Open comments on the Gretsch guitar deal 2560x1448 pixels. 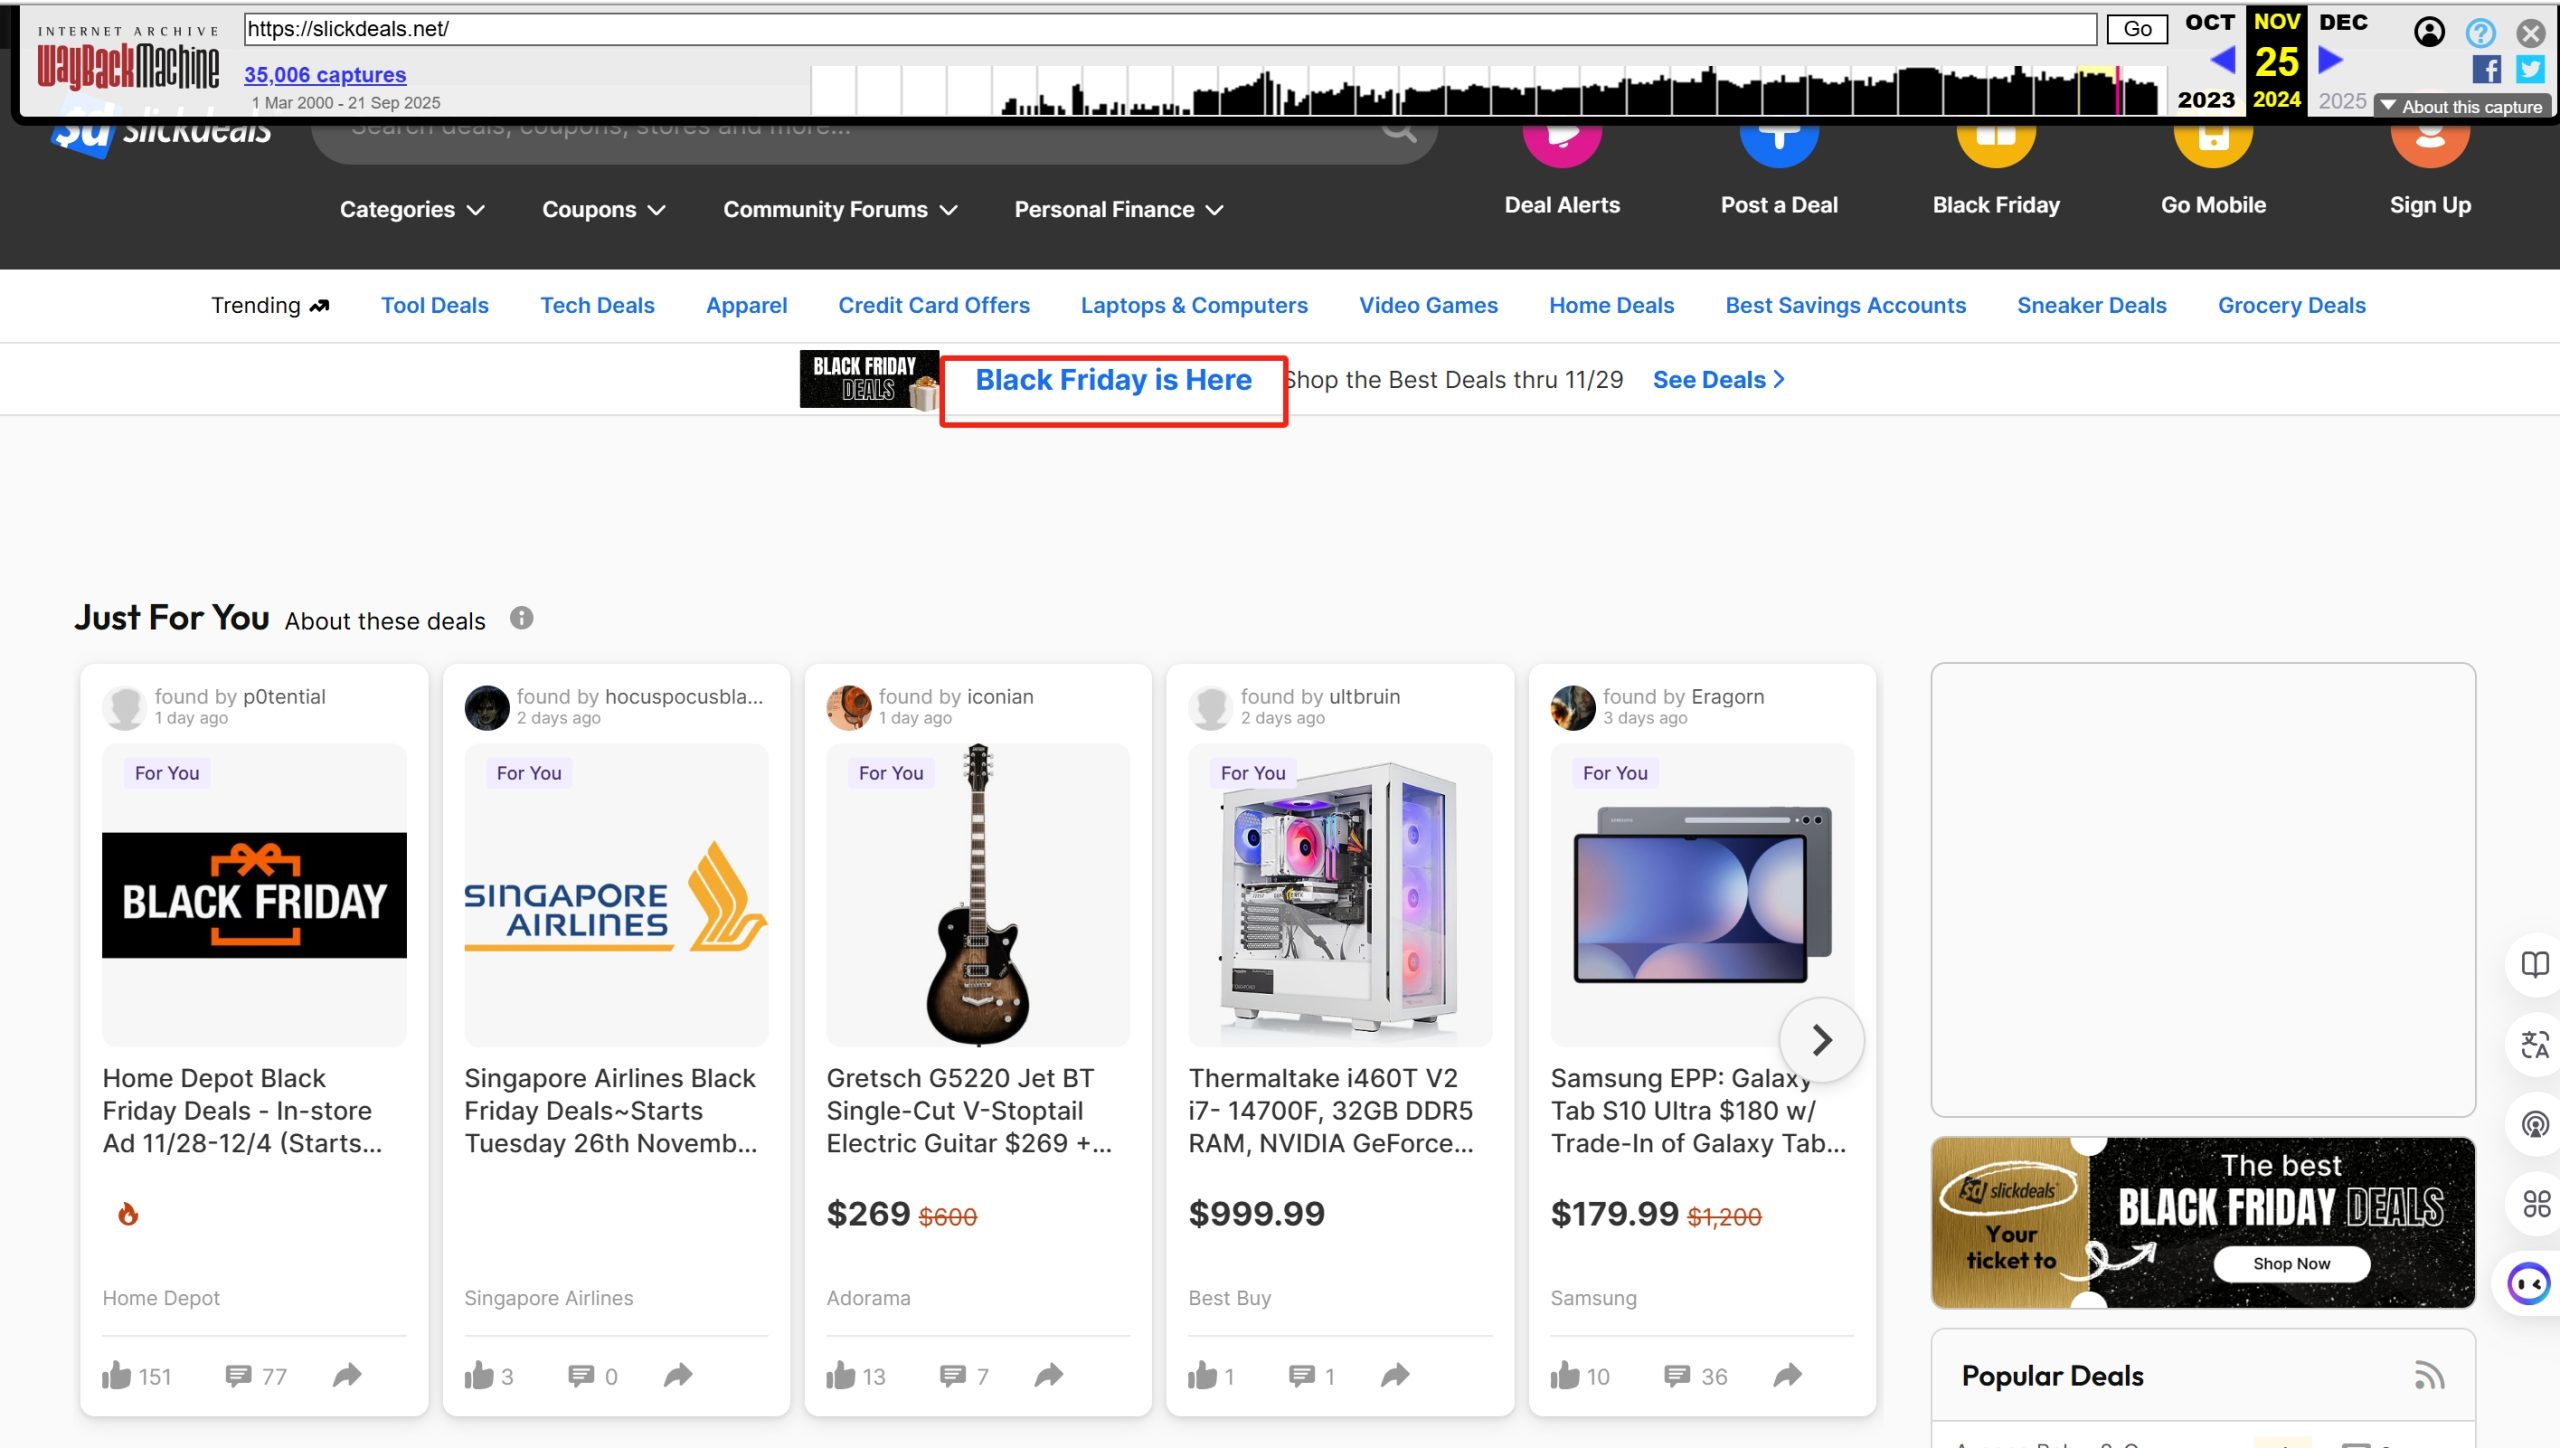pos(953,1376)
